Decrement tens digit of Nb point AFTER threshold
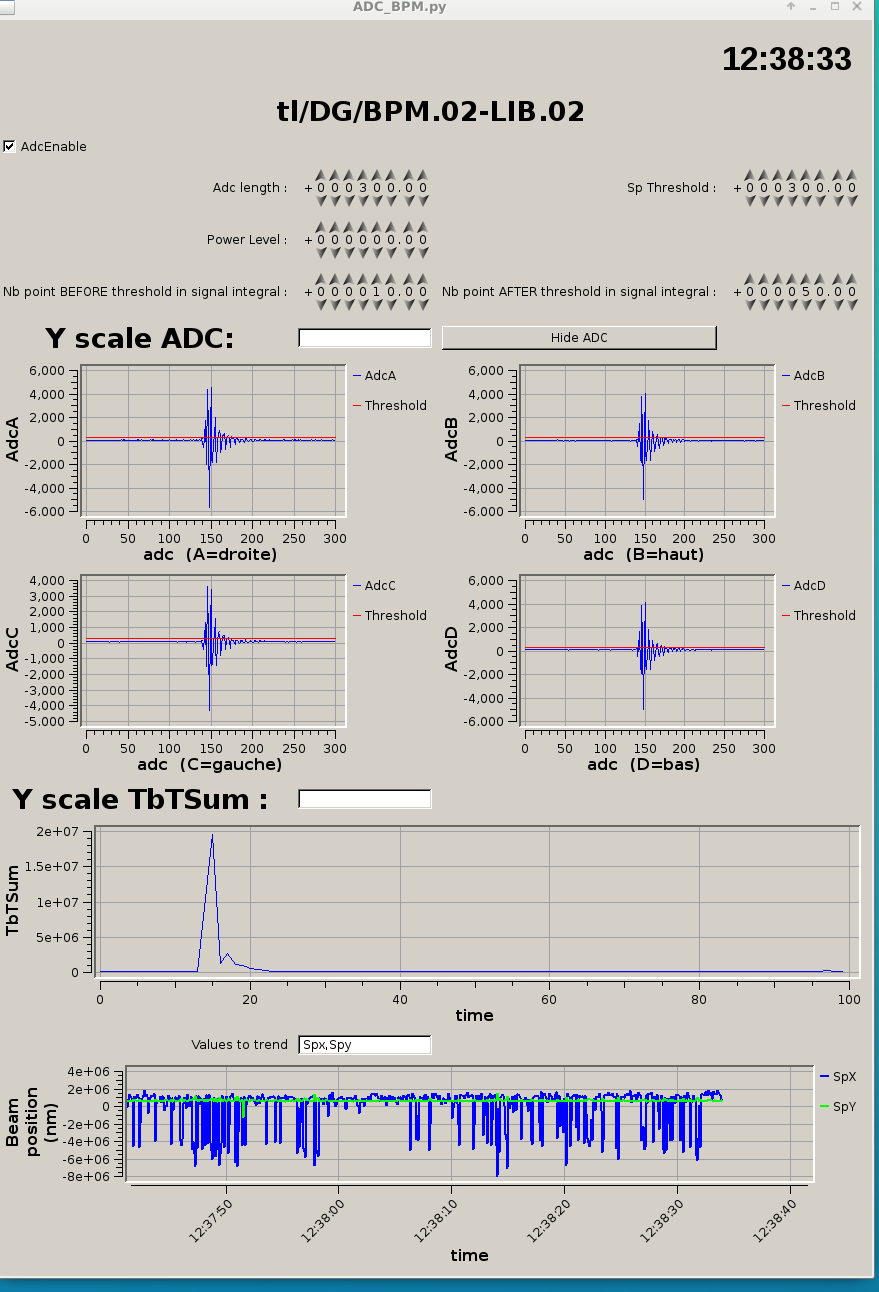The height and width of the screenshot is (1292, 879). point(806,305)
